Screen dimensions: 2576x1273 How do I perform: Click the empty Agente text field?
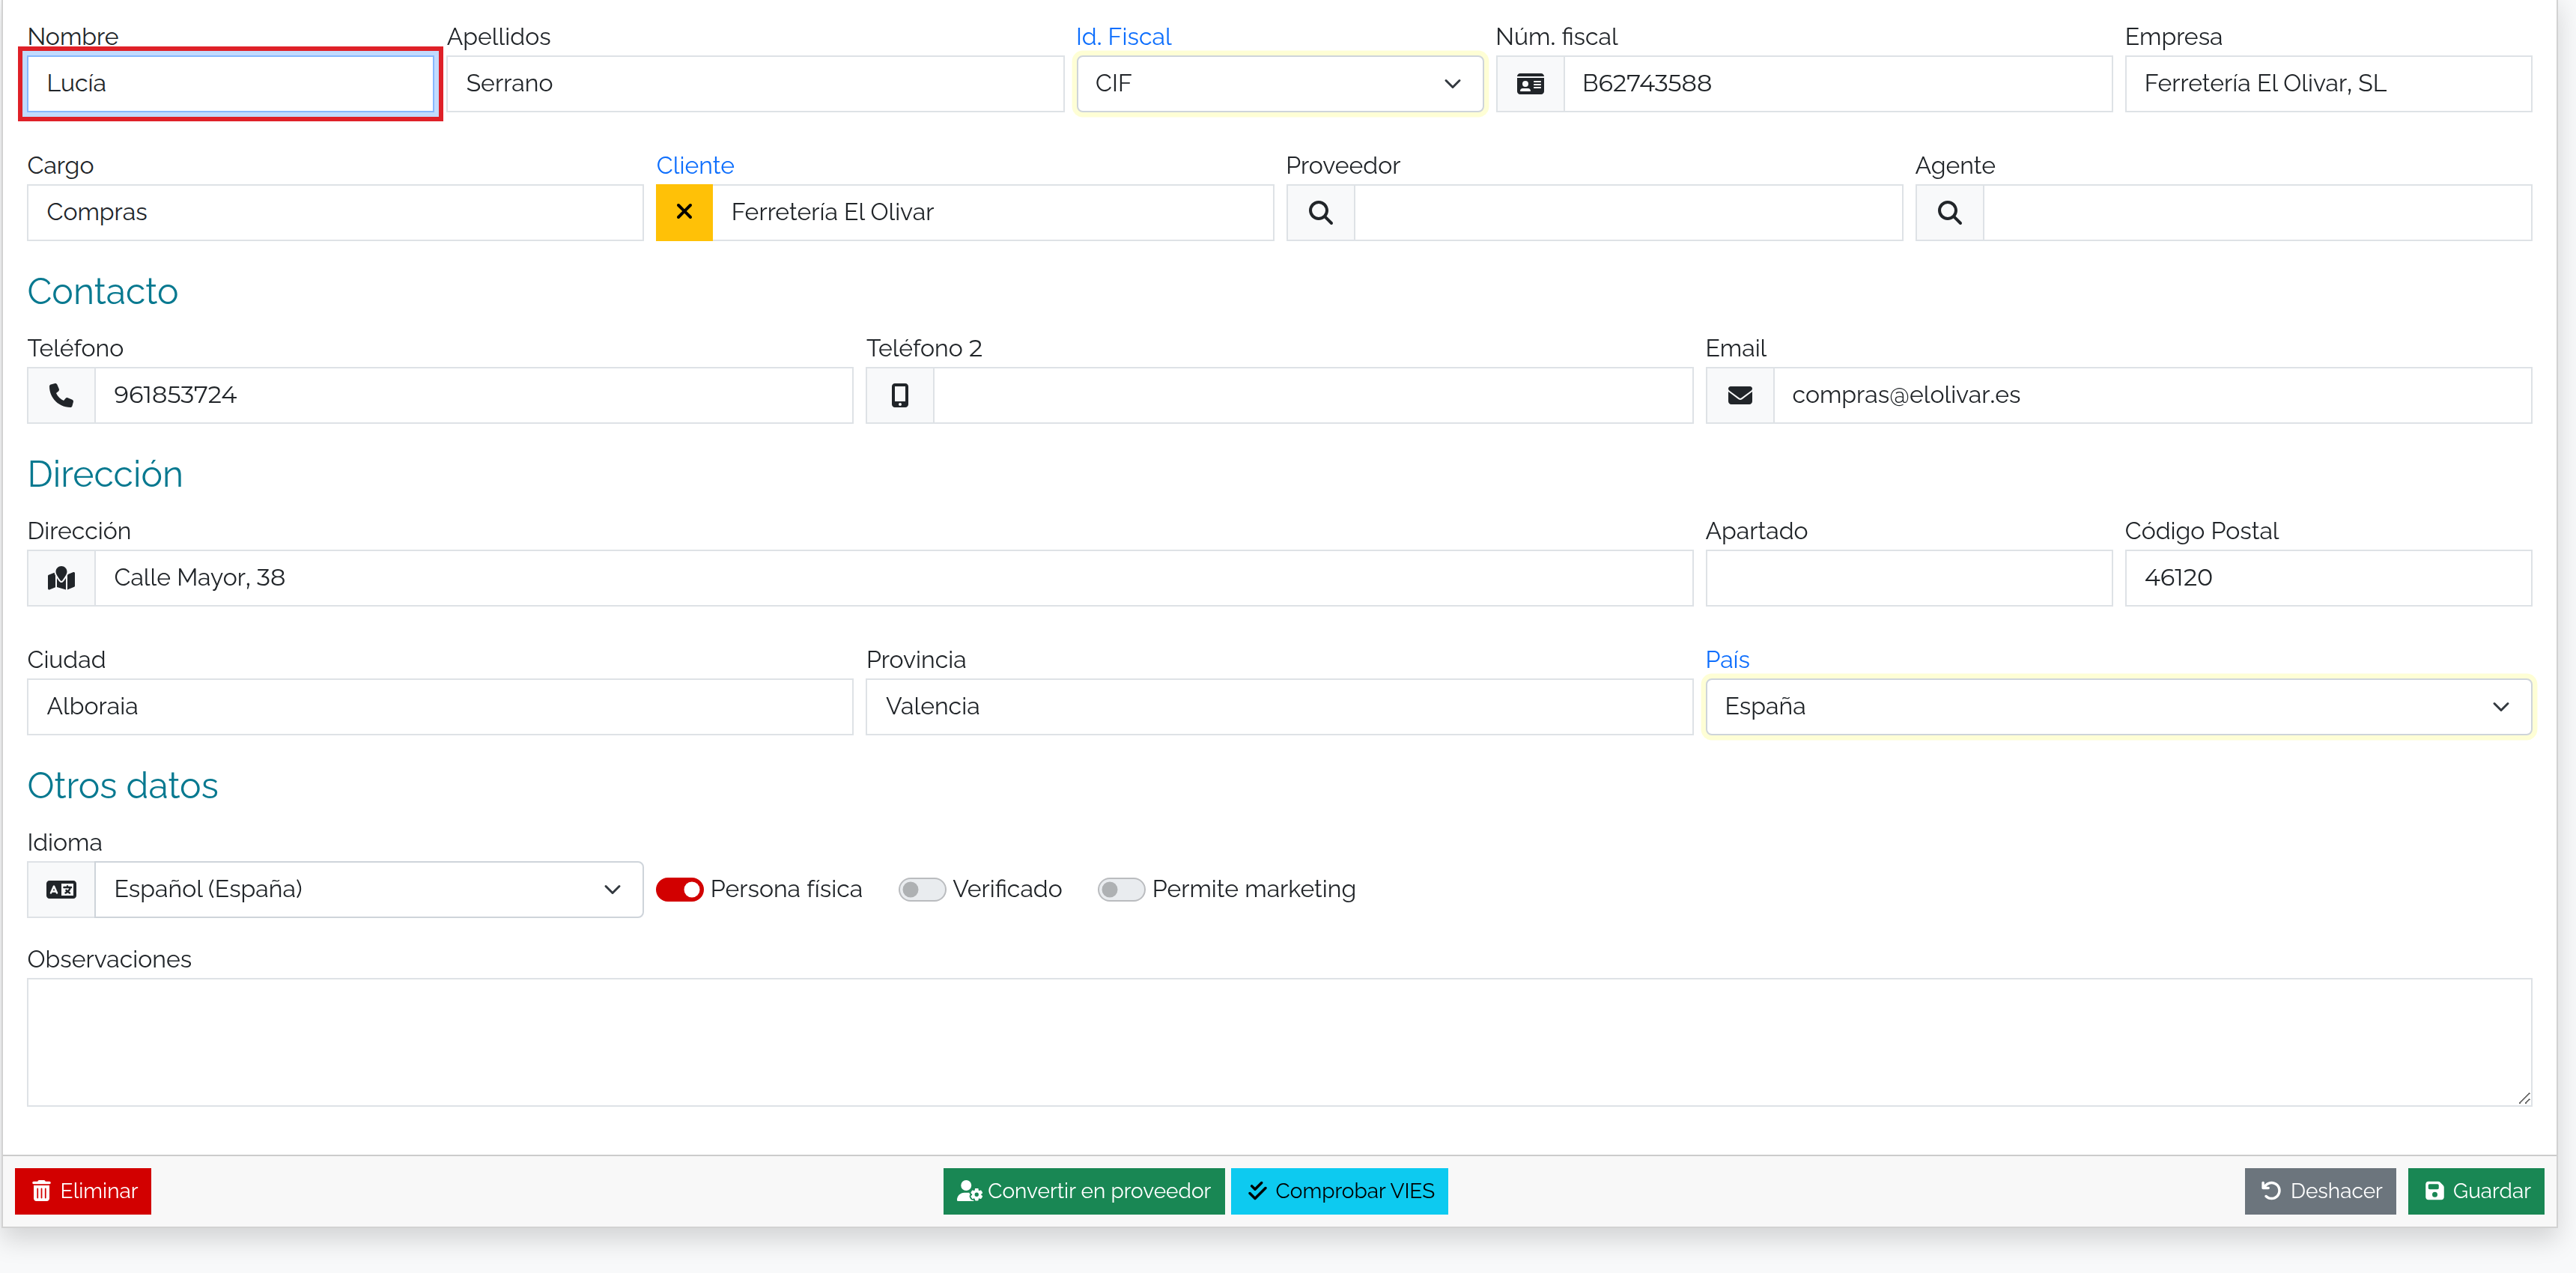tap(2257, 212)
